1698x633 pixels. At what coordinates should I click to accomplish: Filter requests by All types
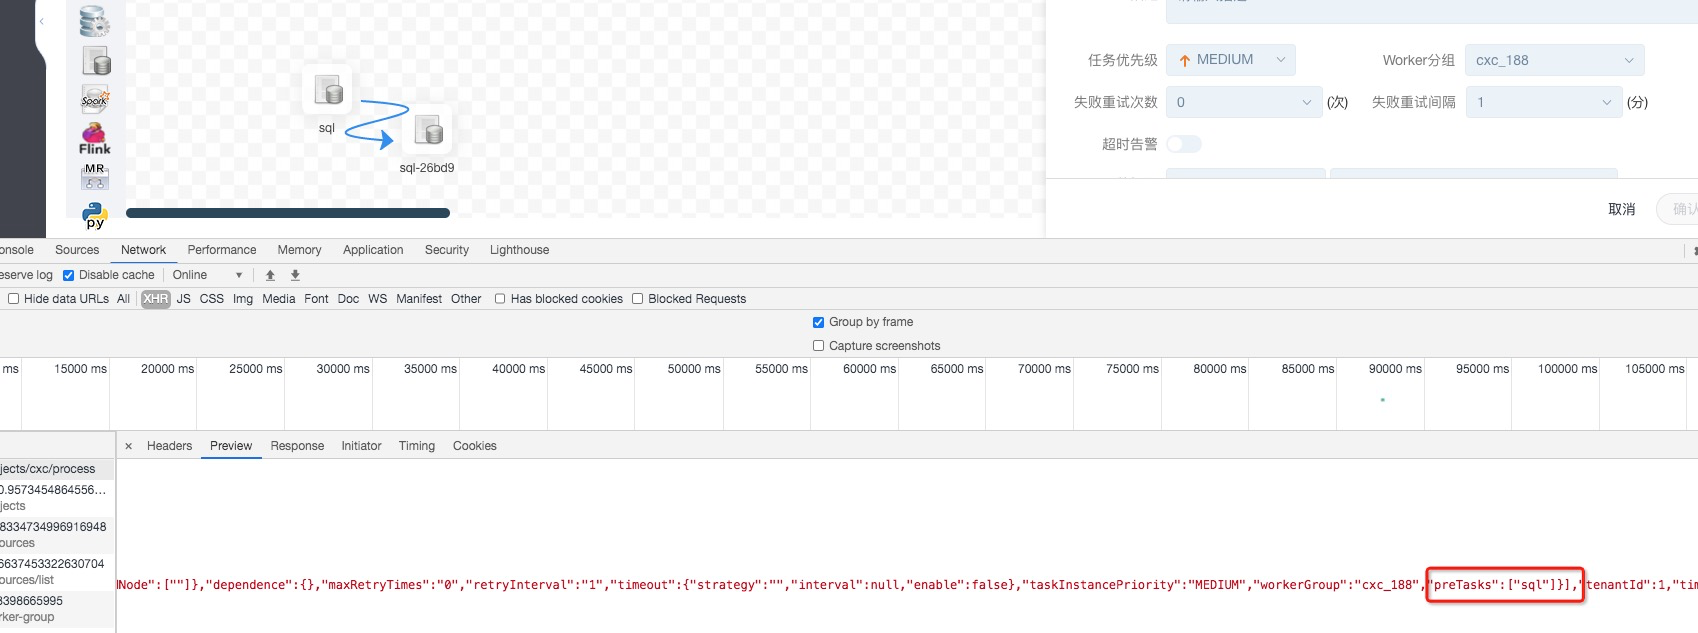123,299
